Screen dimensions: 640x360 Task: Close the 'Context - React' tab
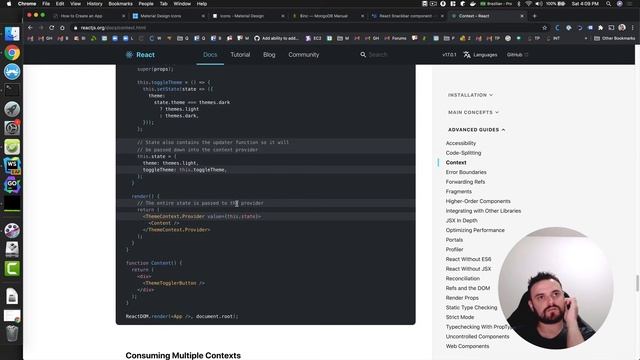[x=522, y=16]
